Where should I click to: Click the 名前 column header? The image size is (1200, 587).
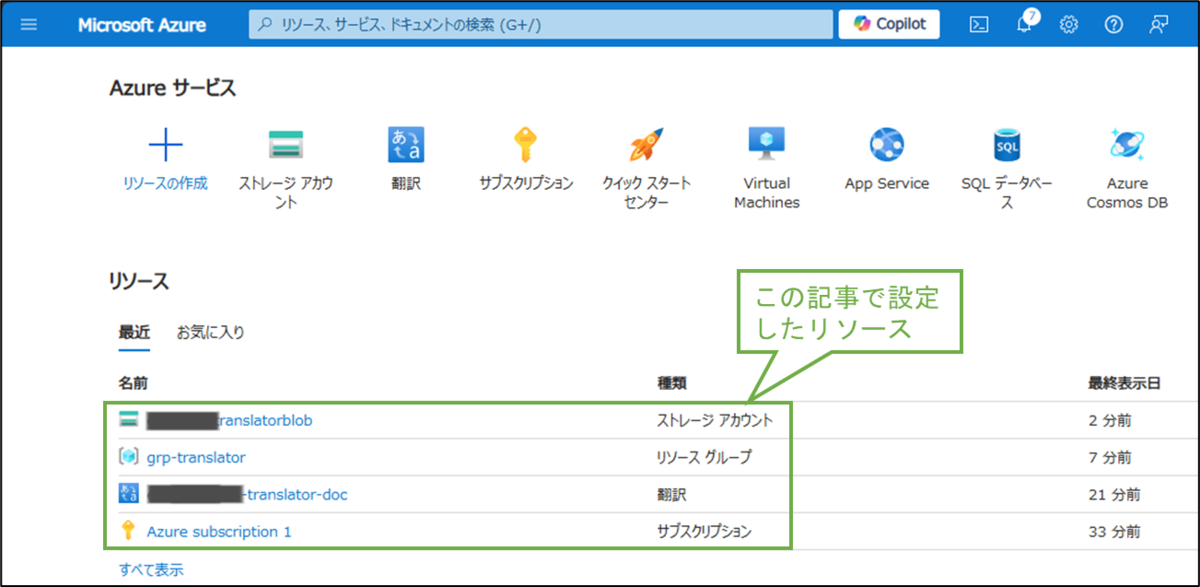(x=133, y=383)
